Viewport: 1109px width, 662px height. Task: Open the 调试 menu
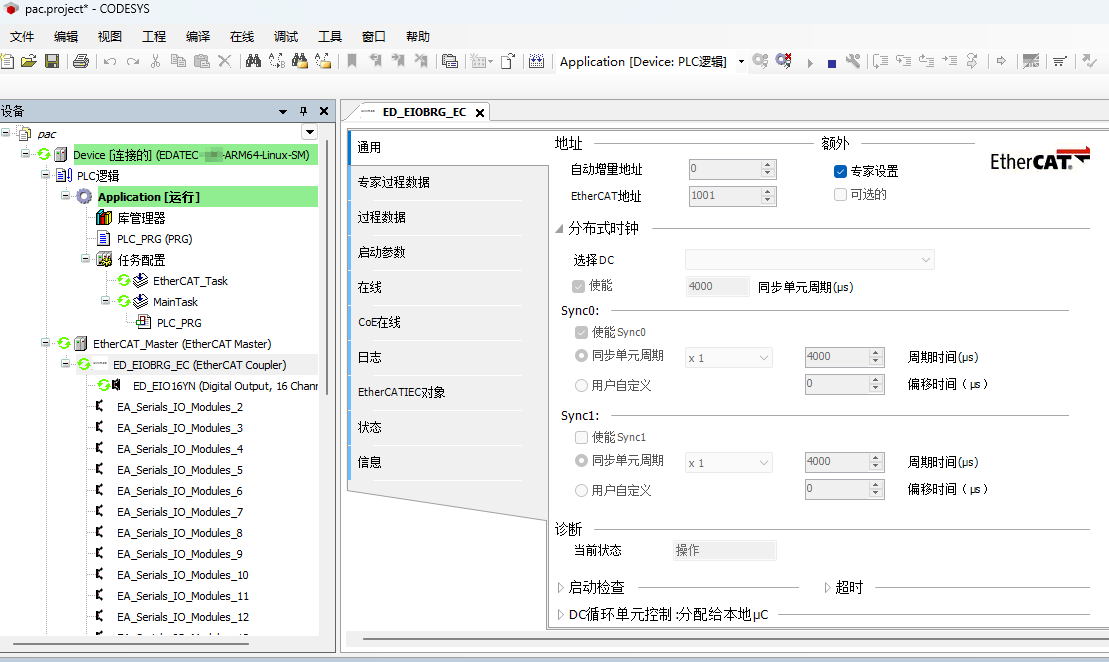click(286, 36)
